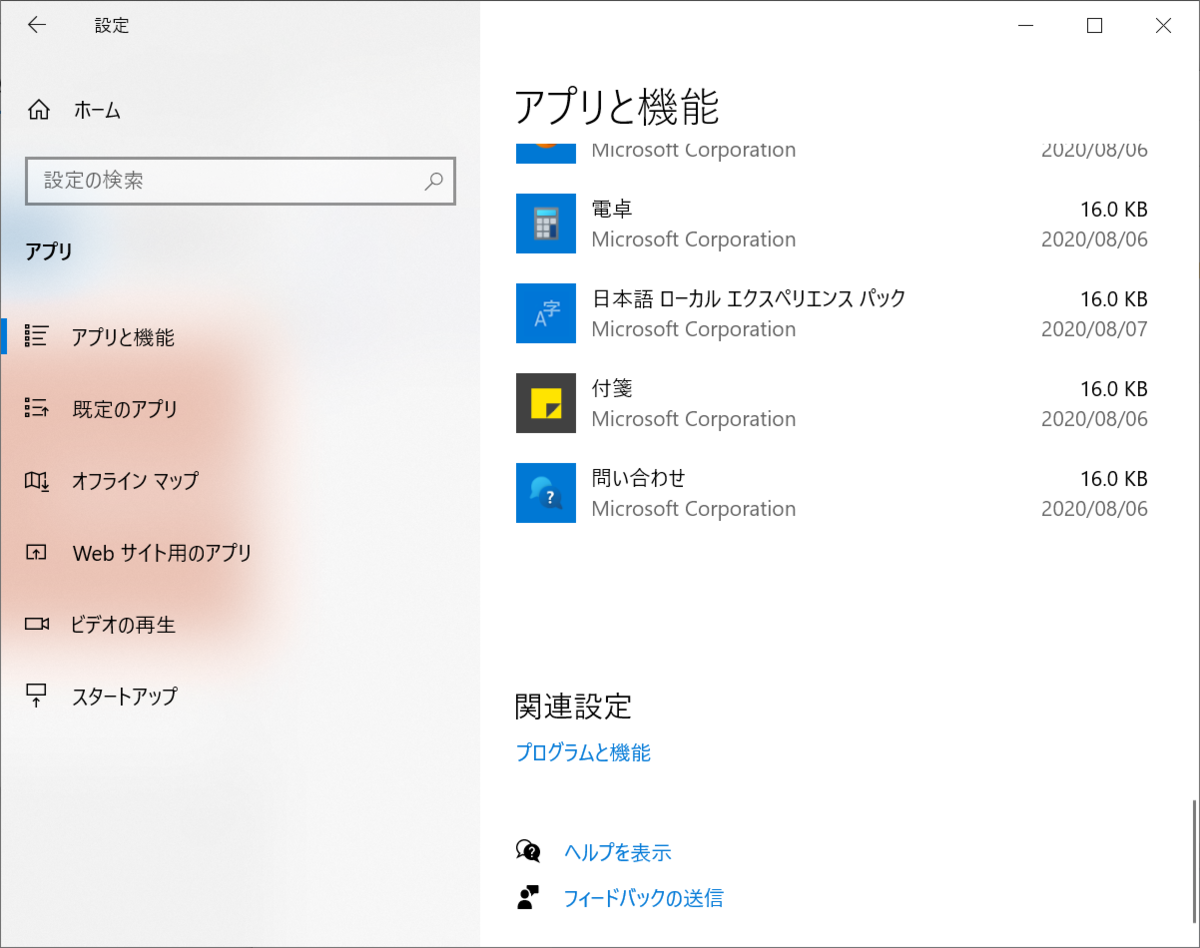Click the Web サイト用のアプリ sidebar icon
The width and height of the screenshot is (1200, 948).
coord(38,552)
